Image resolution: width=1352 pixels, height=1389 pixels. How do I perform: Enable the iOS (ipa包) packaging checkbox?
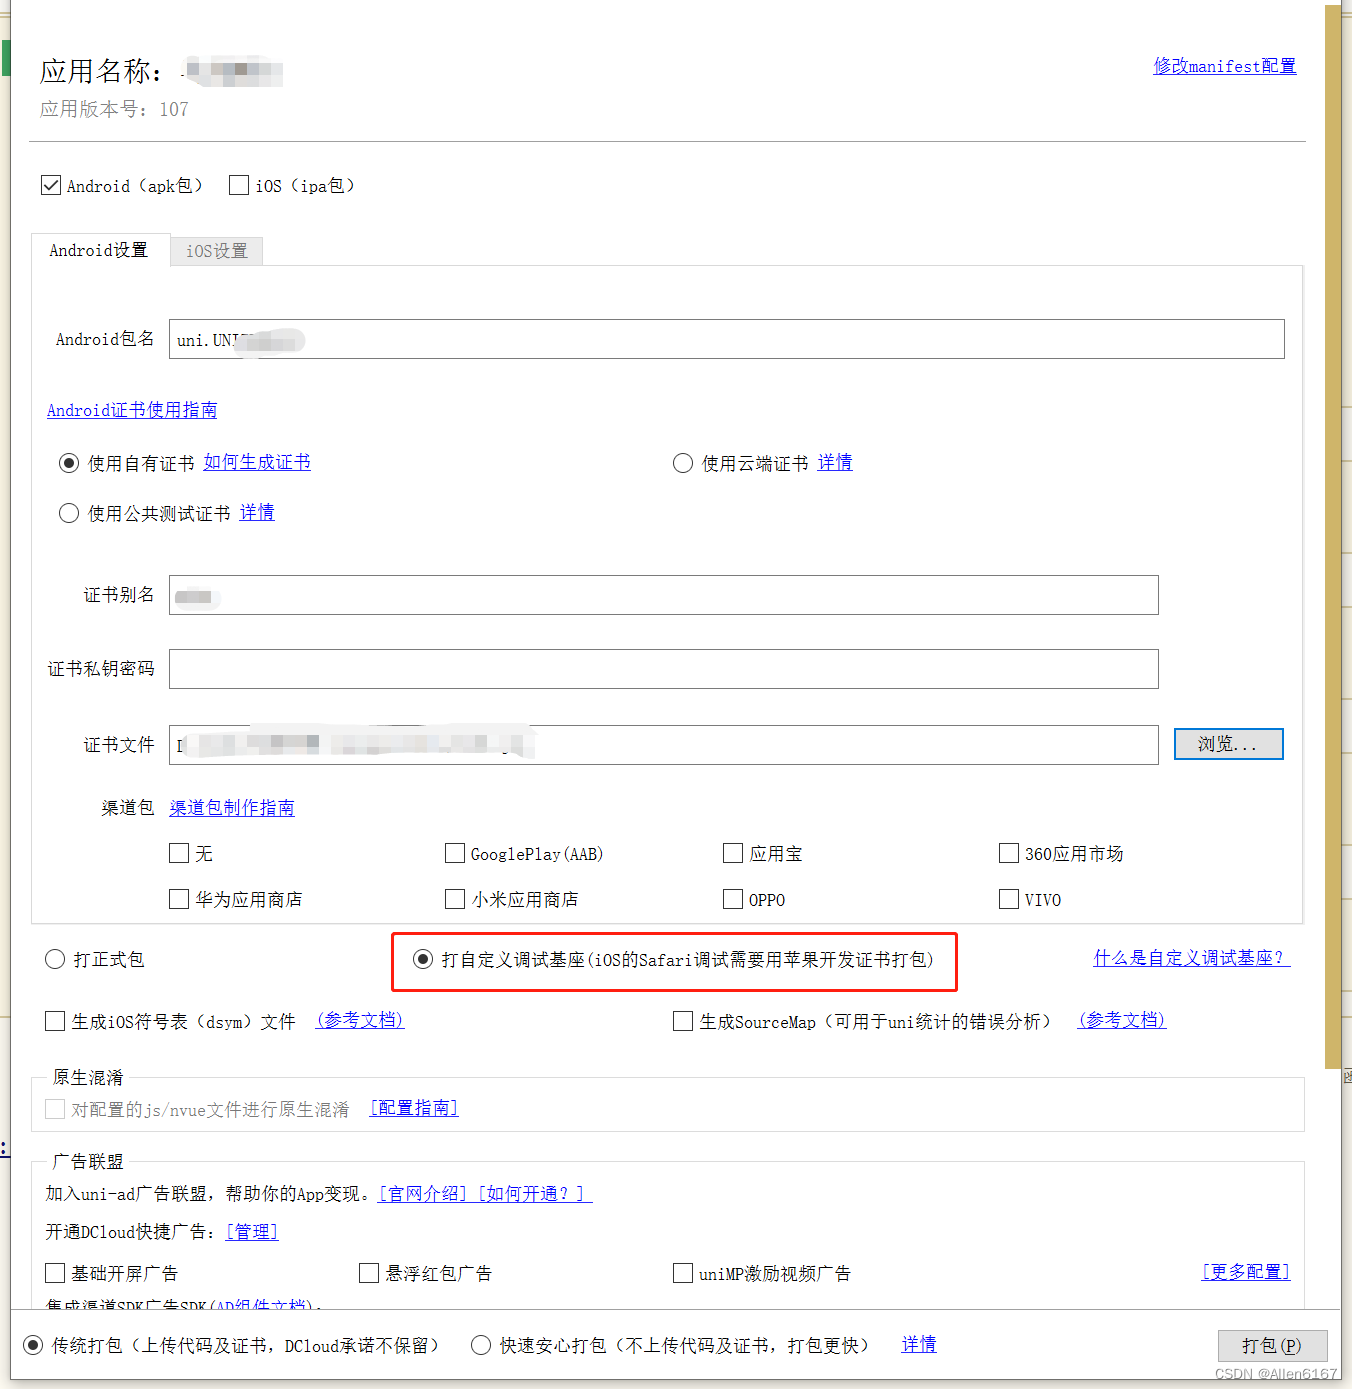click(239, 185)
